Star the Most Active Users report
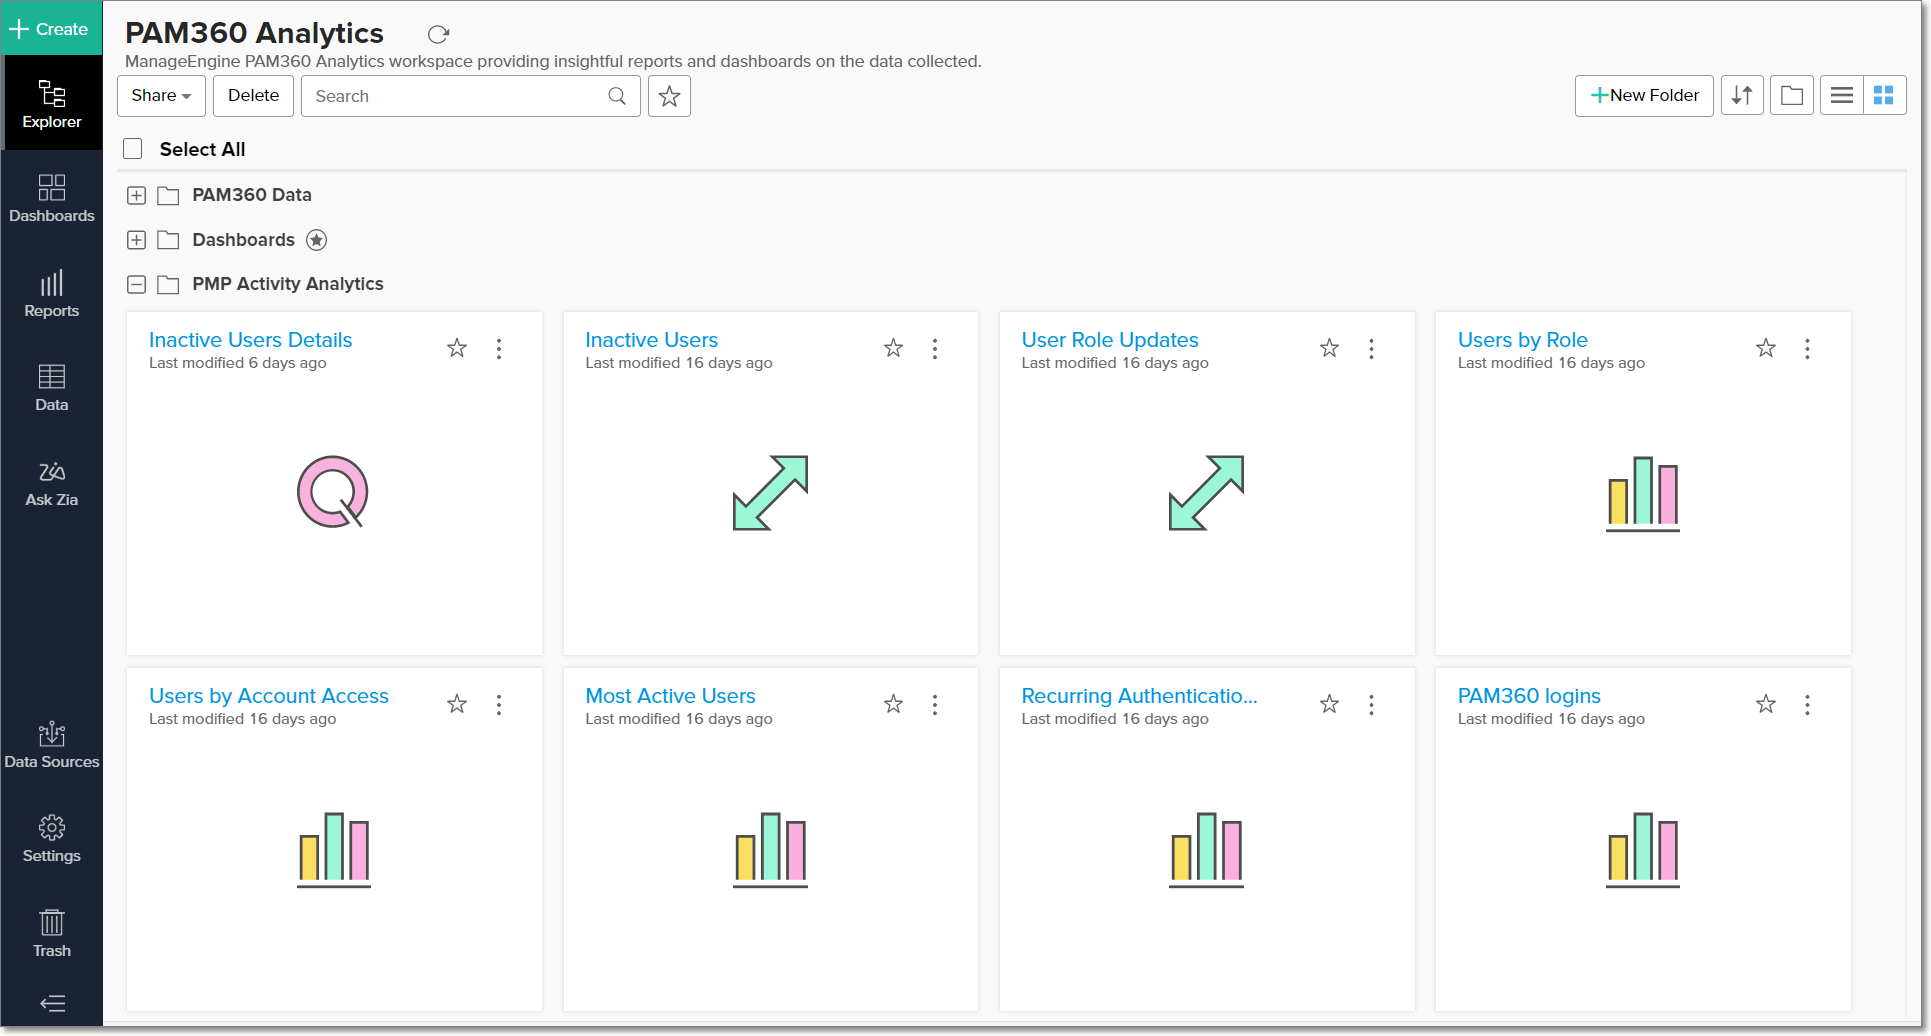This screenshot has width=1931, height=1036. click(x=893, y=704)
